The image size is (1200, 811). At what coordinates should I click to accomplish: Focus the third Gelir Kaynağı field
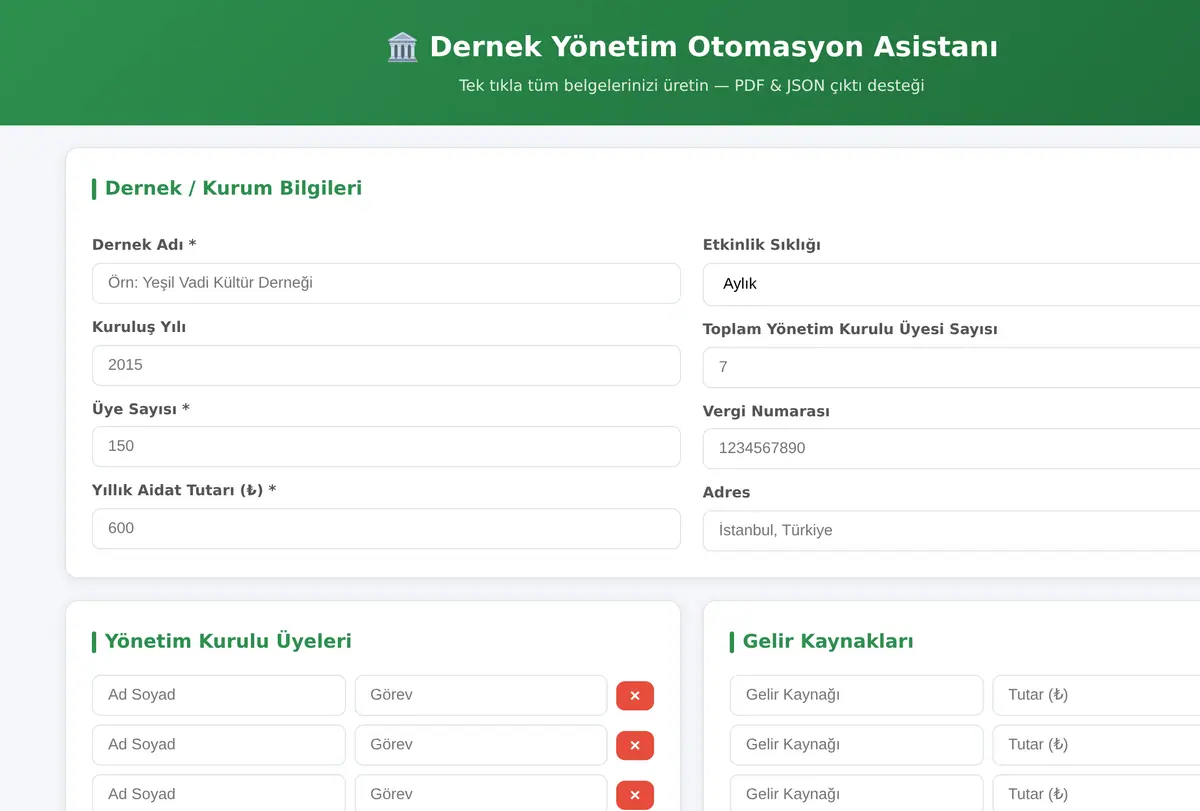[857, 793]
